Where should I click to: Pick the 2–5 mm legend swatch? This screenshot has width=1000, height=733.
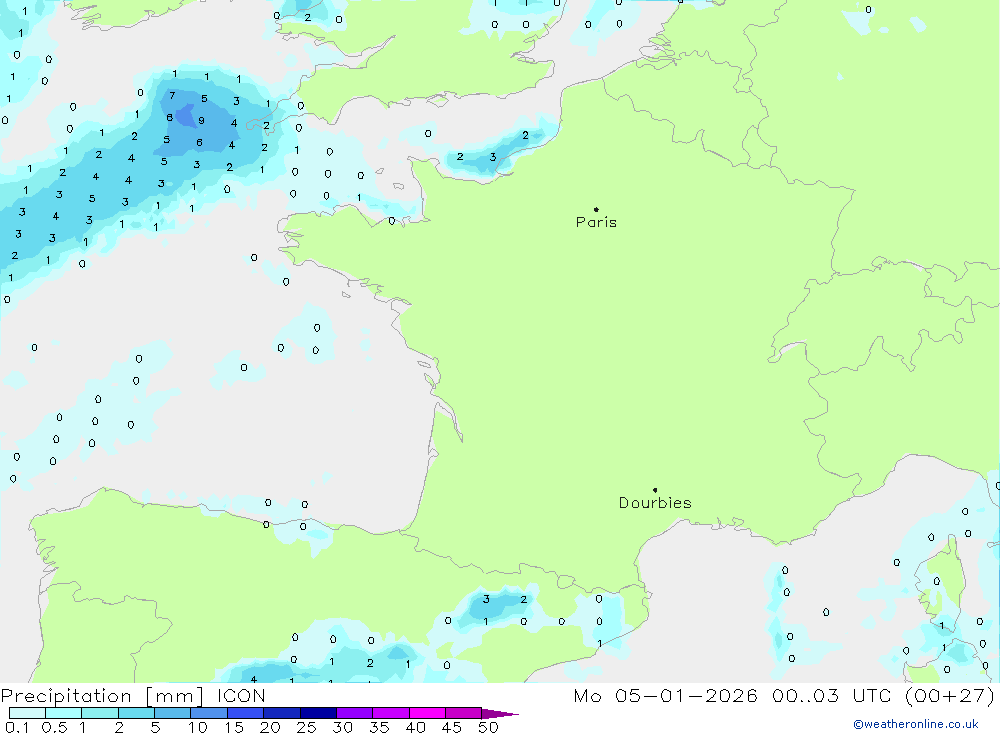(x=136, y=713)
